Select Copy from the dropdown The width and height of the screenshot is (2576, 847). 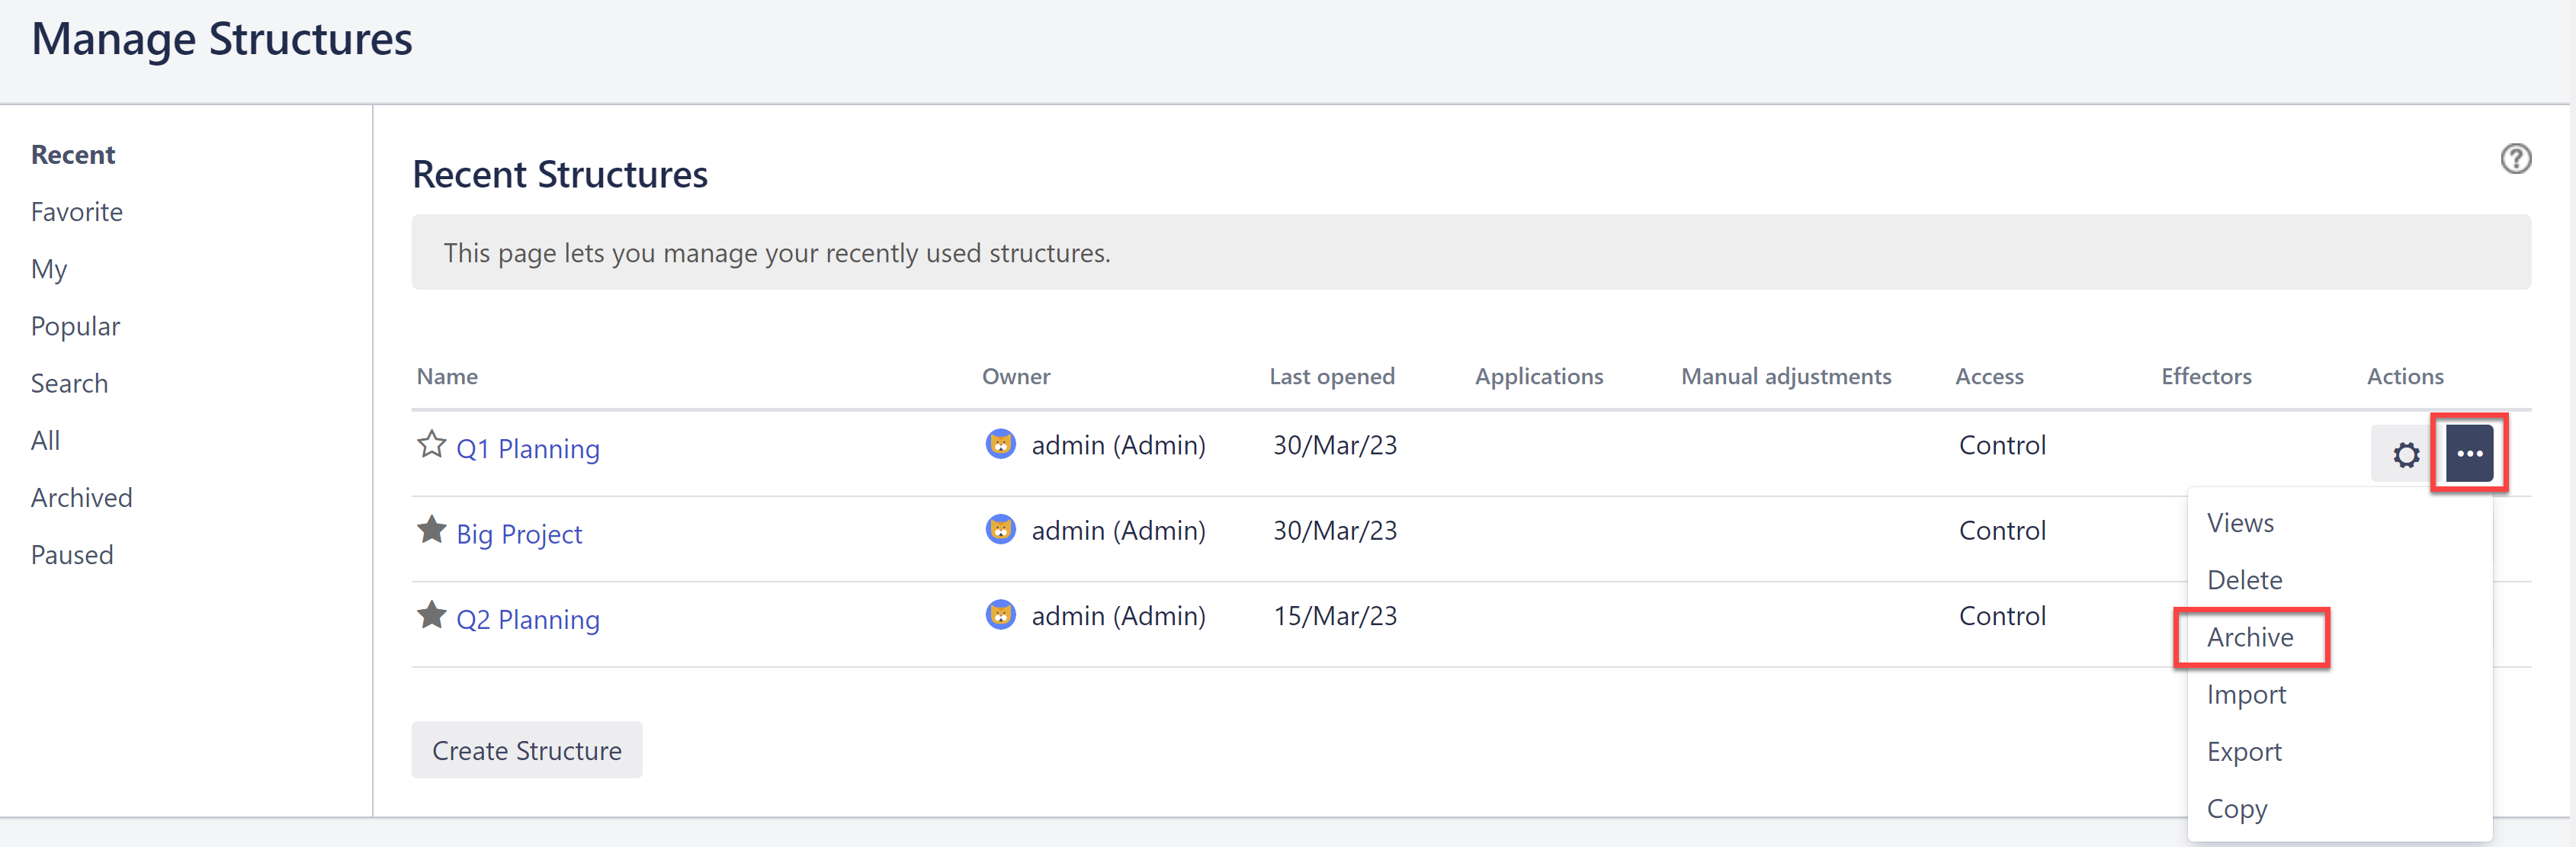pyautogui.click(x=2236, y=809)
